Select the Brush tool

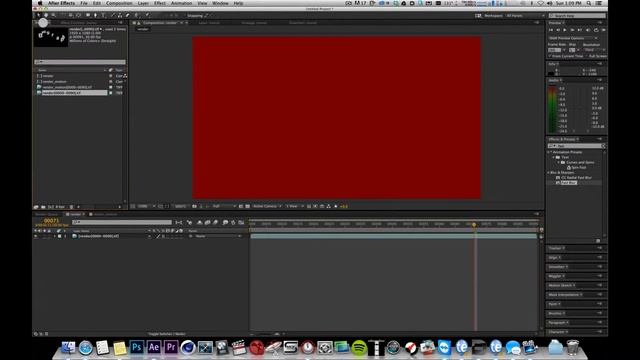tap(113, 16)
